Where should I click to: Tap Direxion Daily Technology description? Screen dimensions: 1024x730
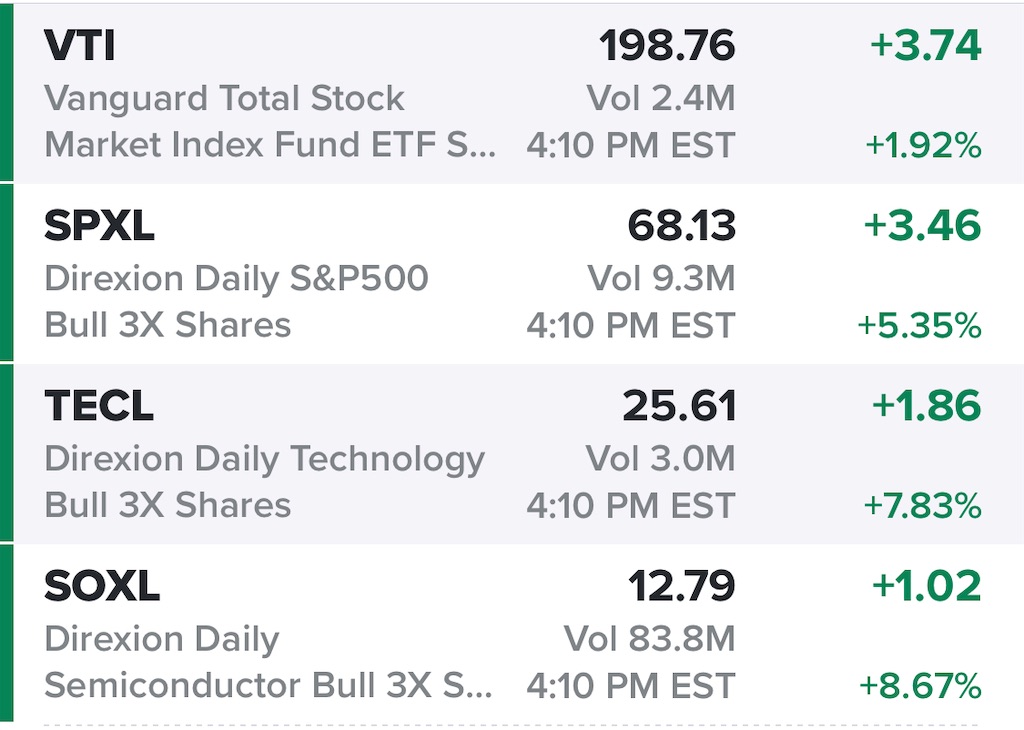(x=264, y=459)
